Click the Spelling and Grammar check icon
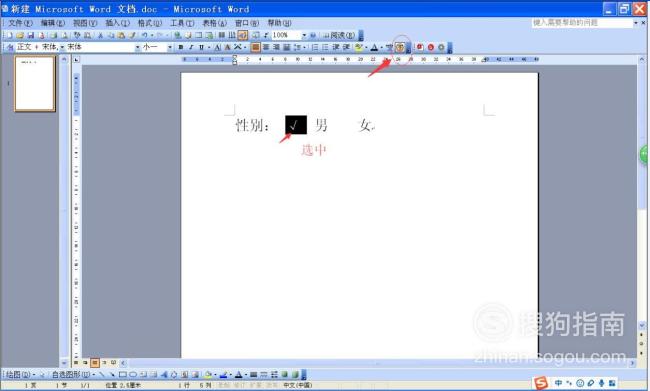650x391 pixels. [77, 35]
